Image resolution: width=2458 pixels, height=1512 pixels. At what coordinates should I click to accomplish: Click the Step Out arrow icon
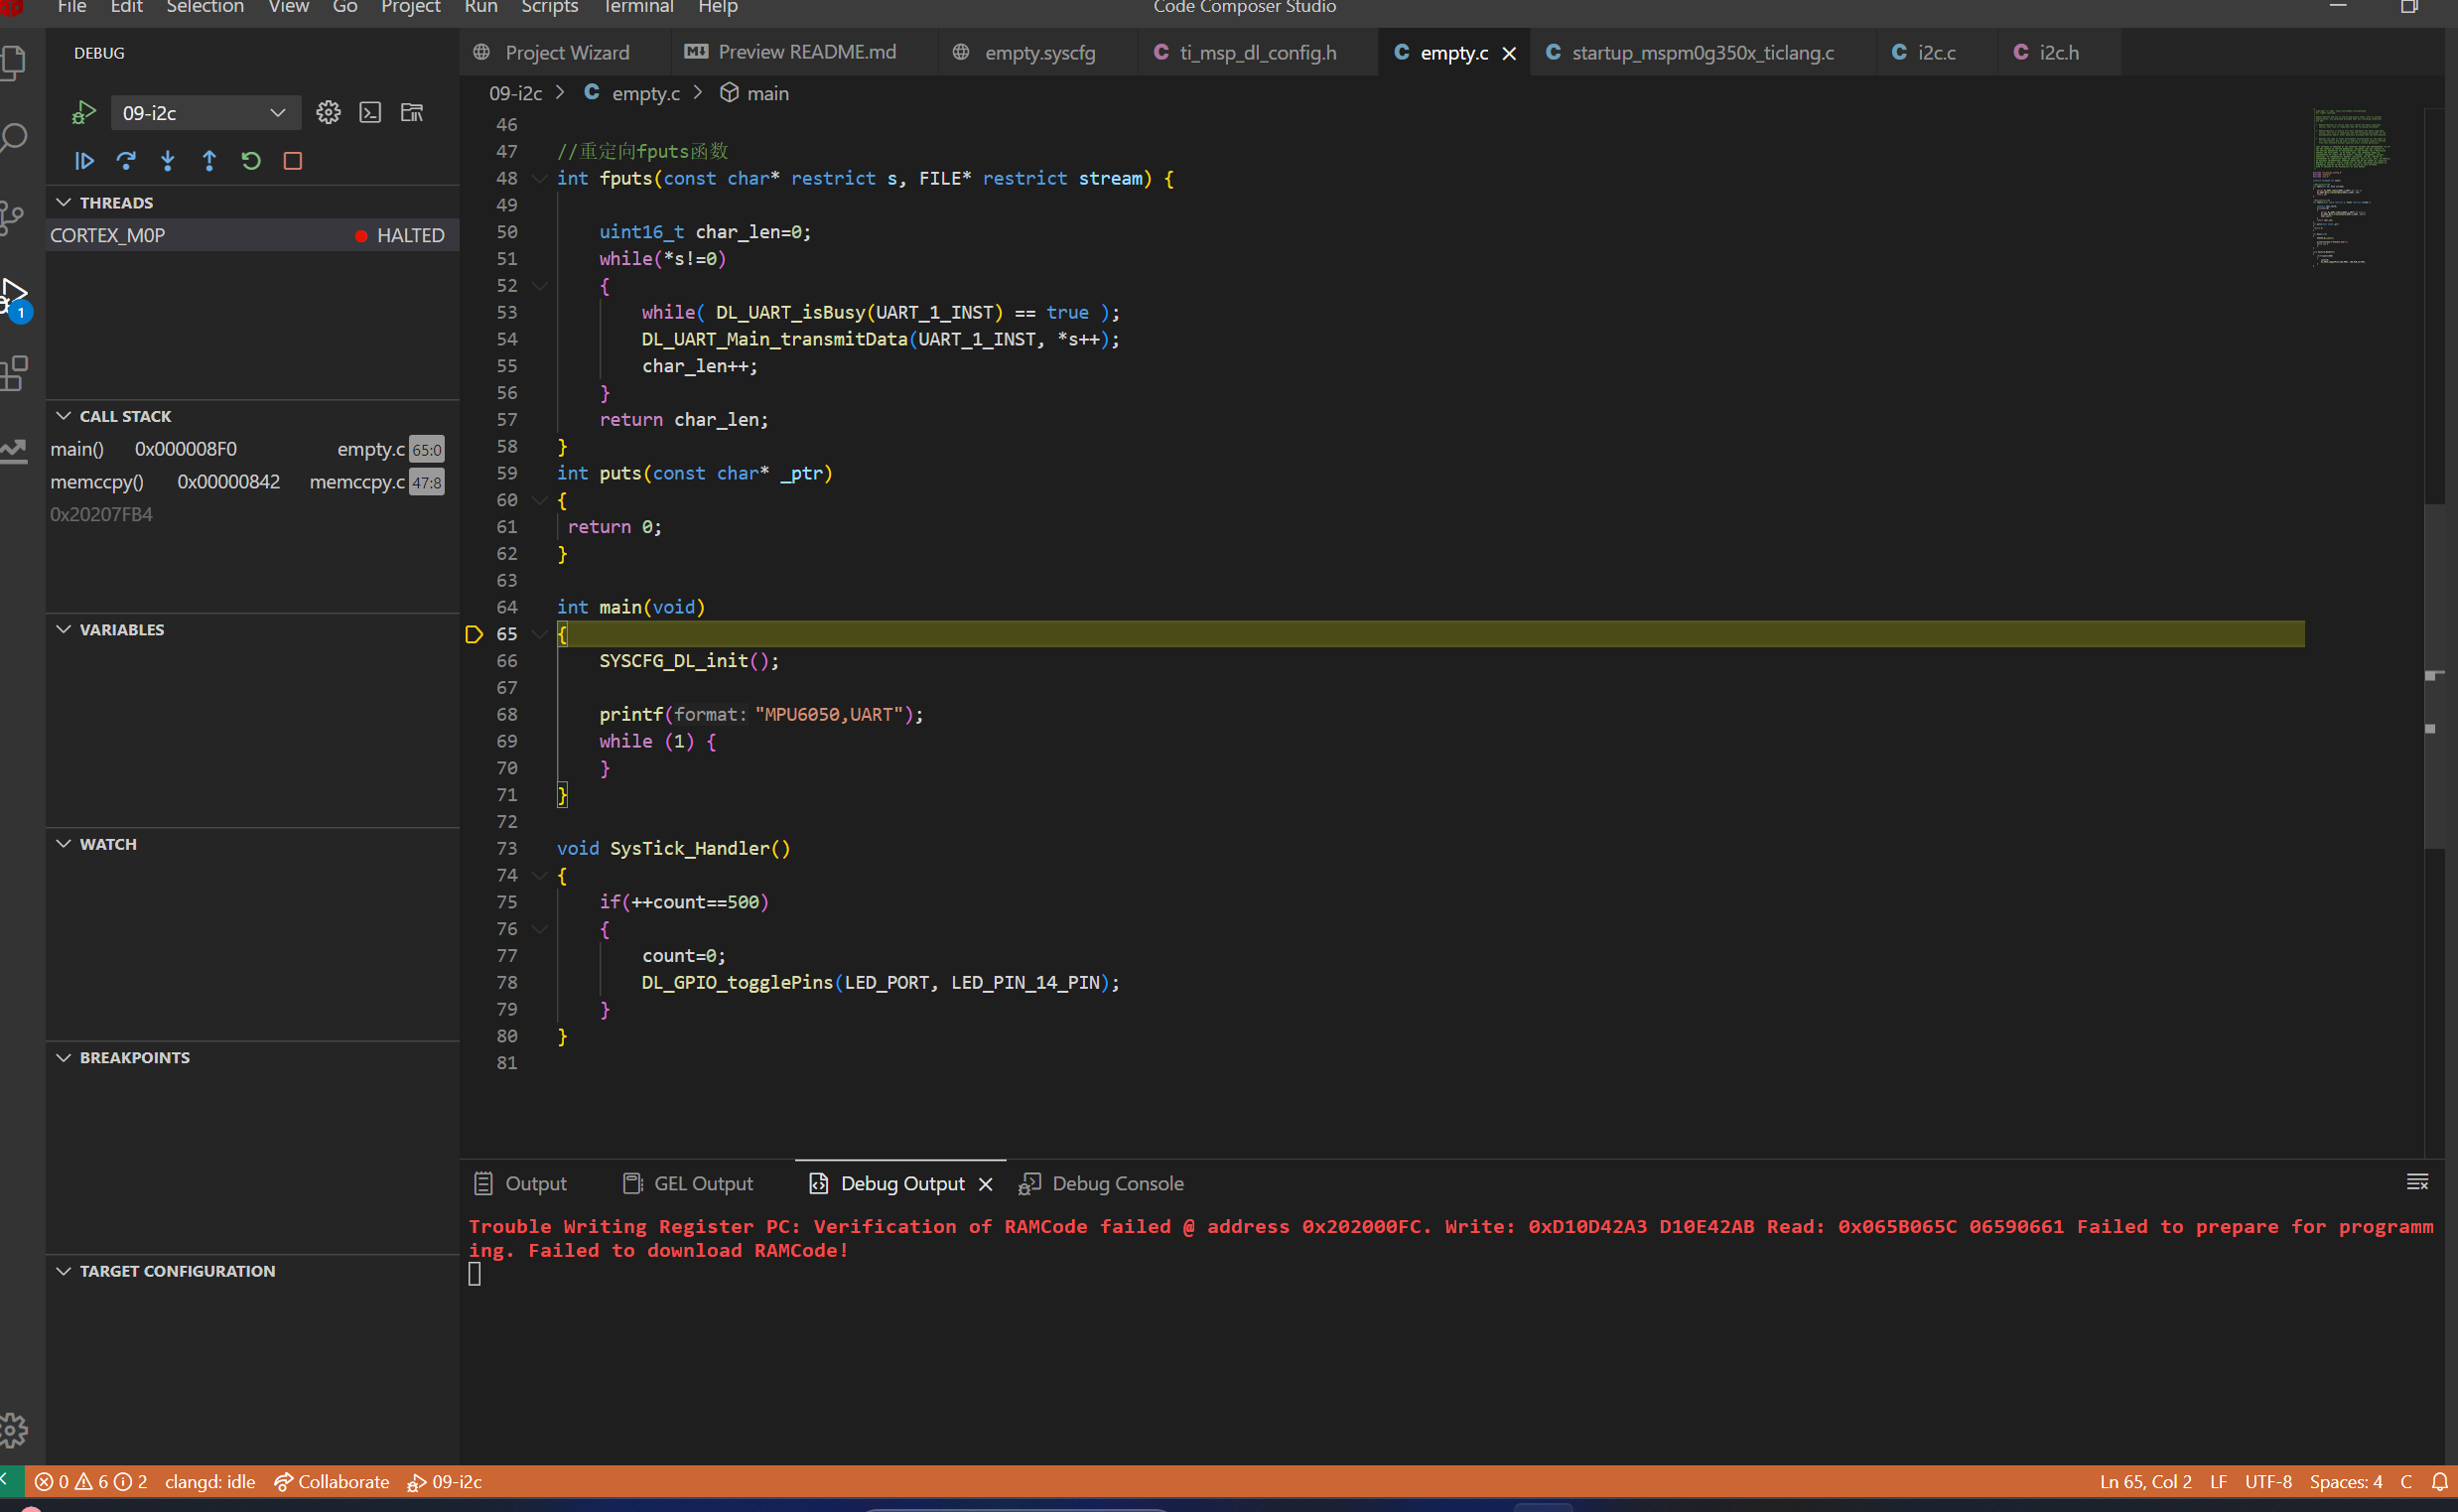pyautogui.click(x=209, y=161)
